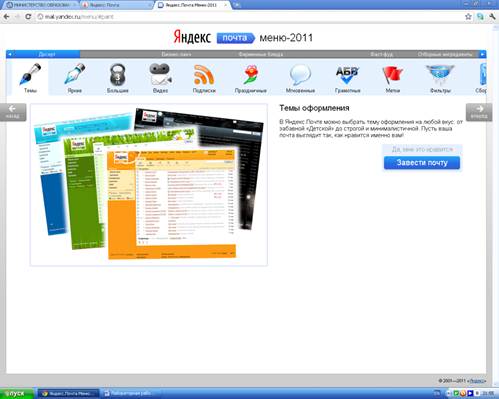This screenshot has height=399, width=499.
Task: Click the language indicator in the taskbar
Action: click(437, 394)
